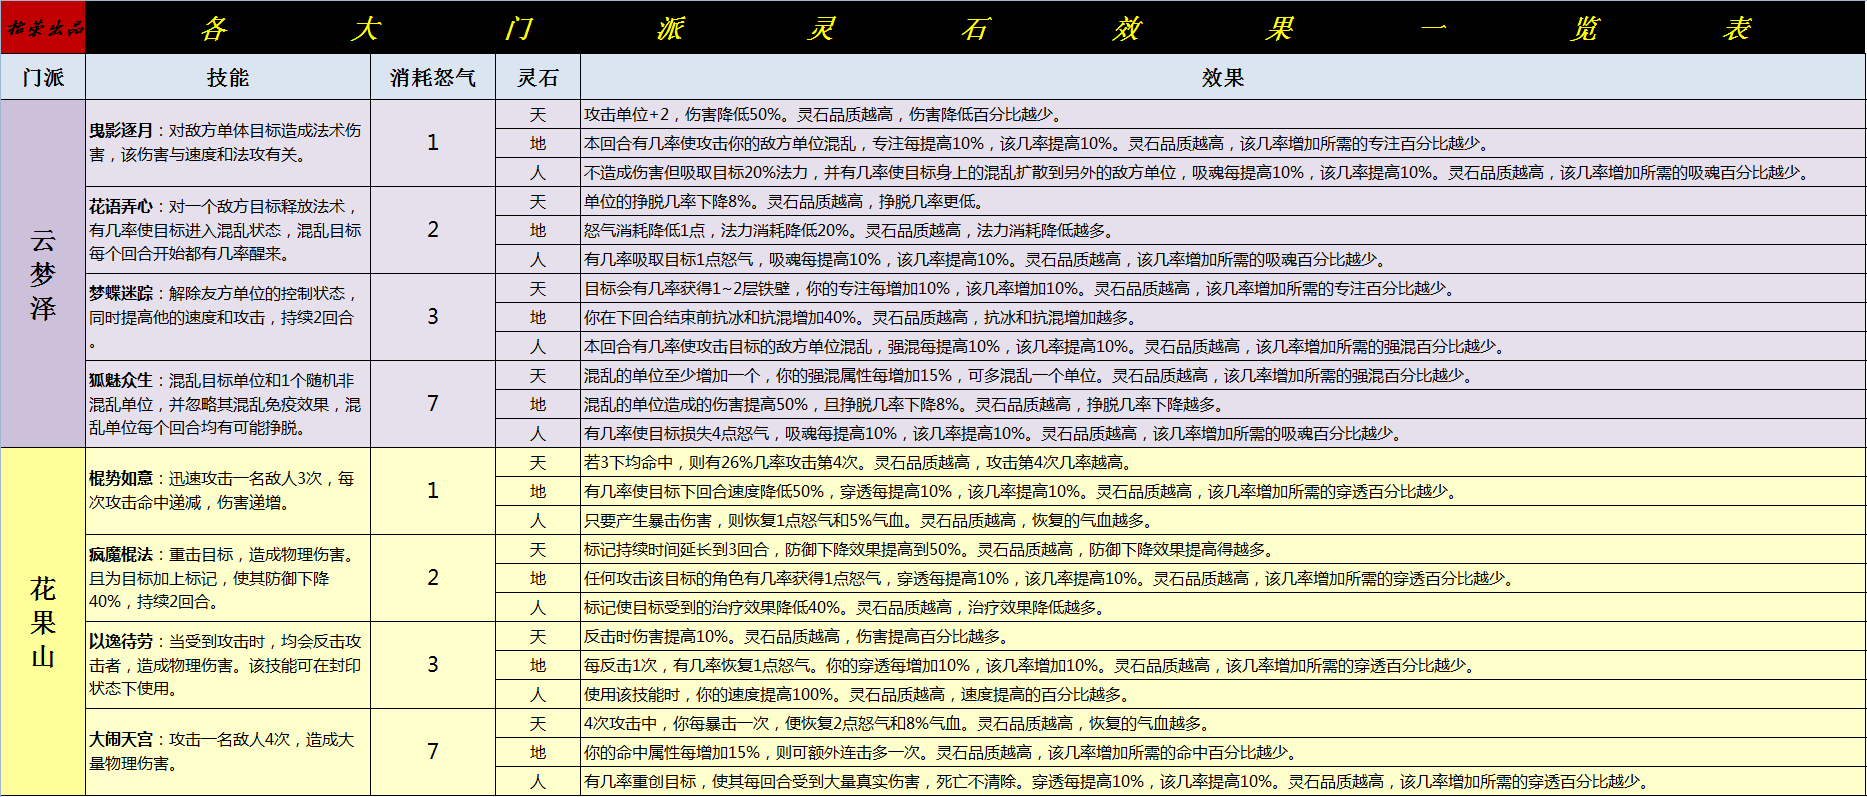Select the 云梦泽 sect cell

tap(43, 273)
